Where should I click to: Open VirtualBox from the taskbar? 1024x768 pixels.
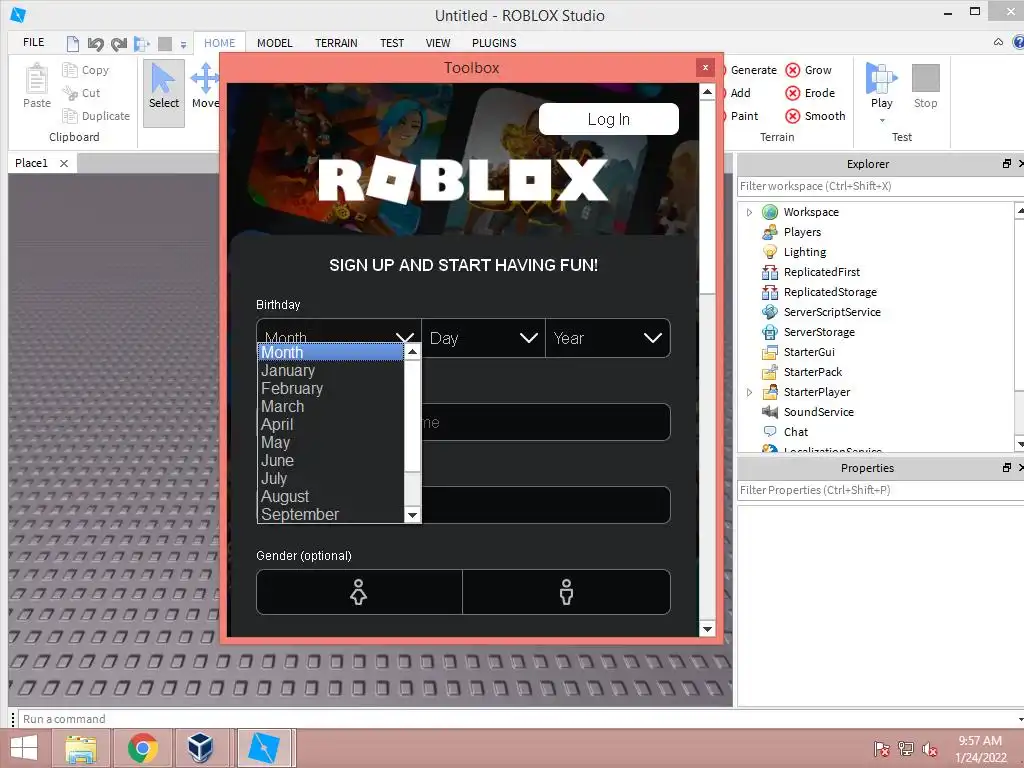(200, 748)
